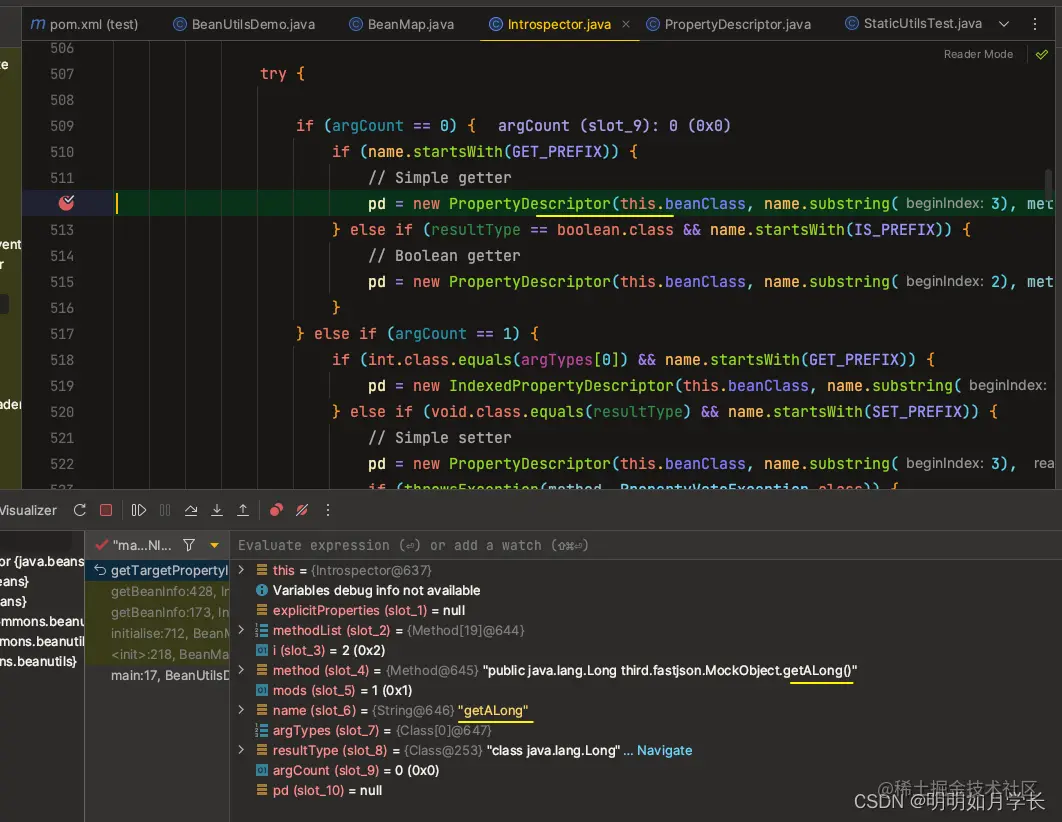The image size is (1062, 822).
Task: Click the Resume Program icon
Action: pos(139,510)
